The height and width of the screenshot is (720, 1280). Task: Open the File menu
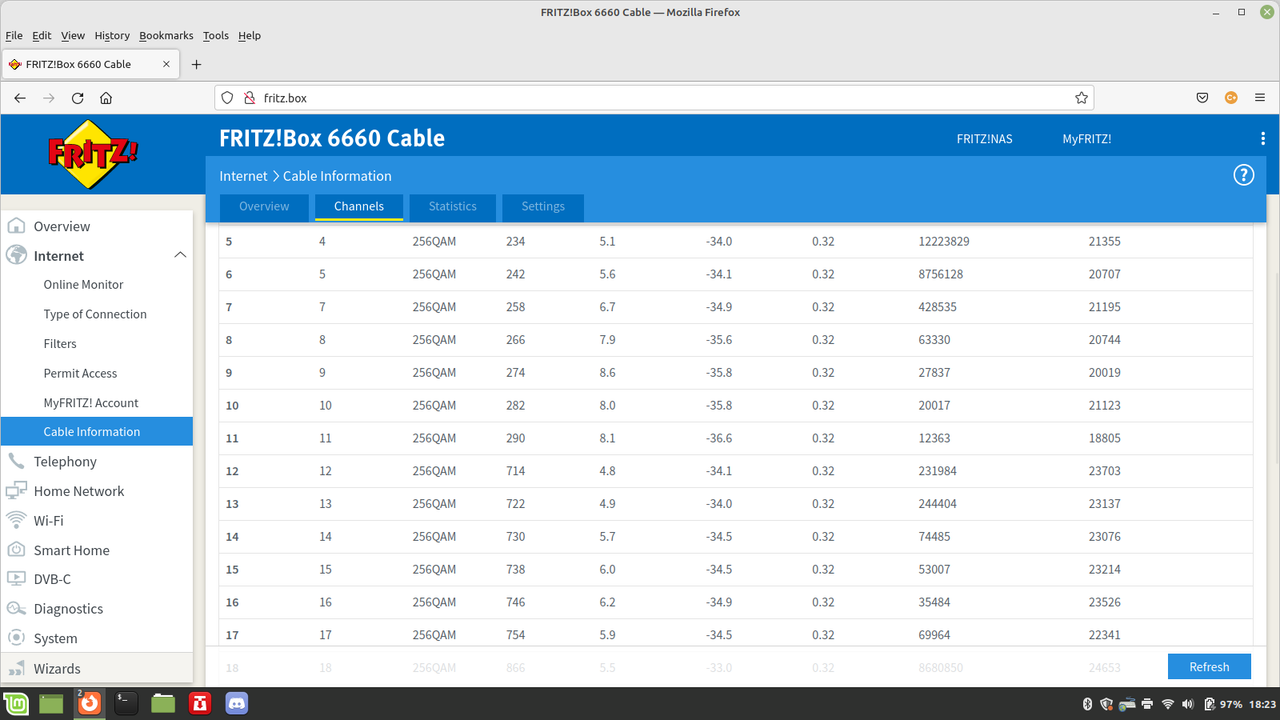pos(14,35)
